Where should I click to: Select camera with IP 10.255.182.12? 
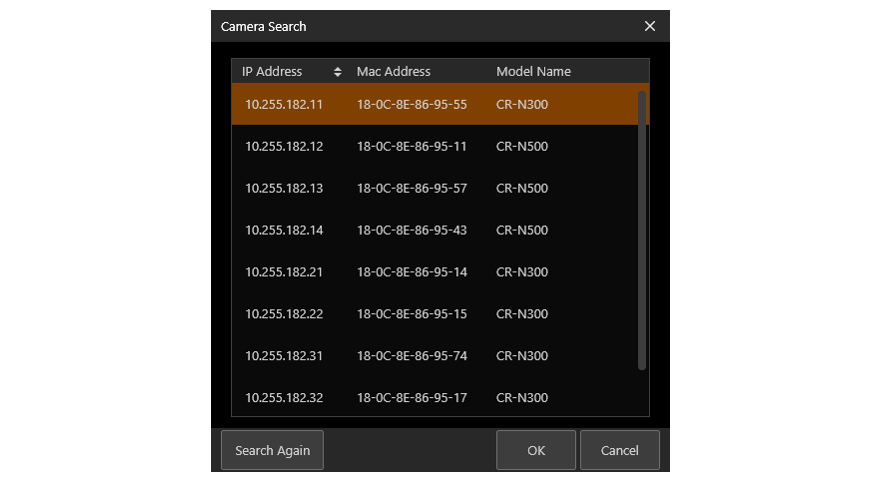[x=284, y=147]
